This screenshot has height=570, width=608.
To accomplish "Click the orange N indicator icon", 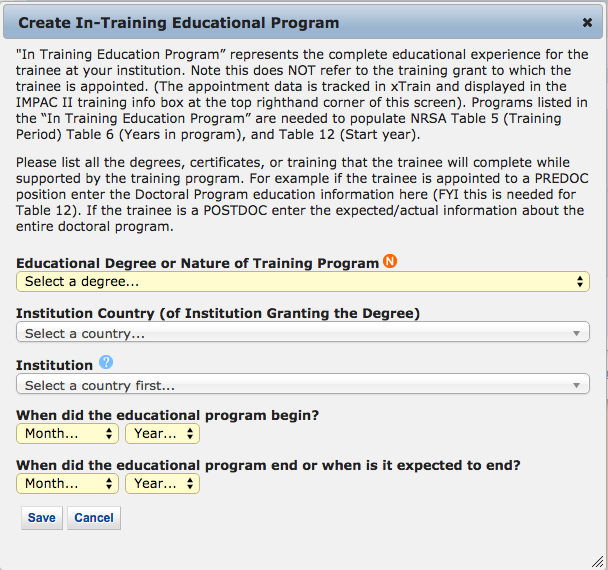I will 390,262.
